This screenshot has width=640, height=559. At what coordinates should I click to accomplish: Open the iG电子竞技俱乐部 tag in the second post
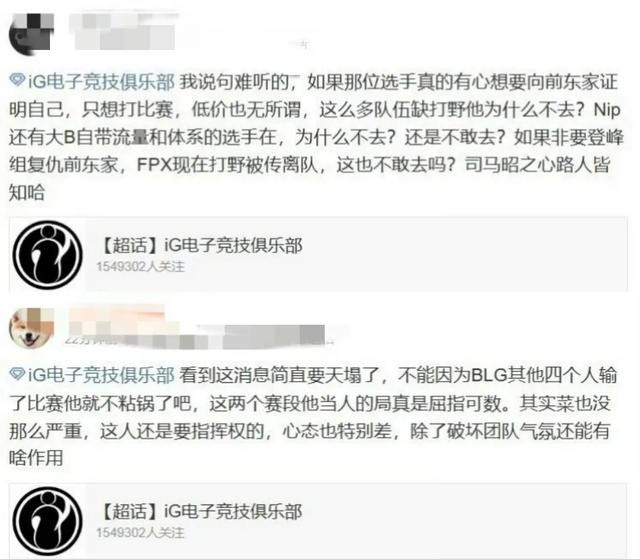[x=101, y=375]
